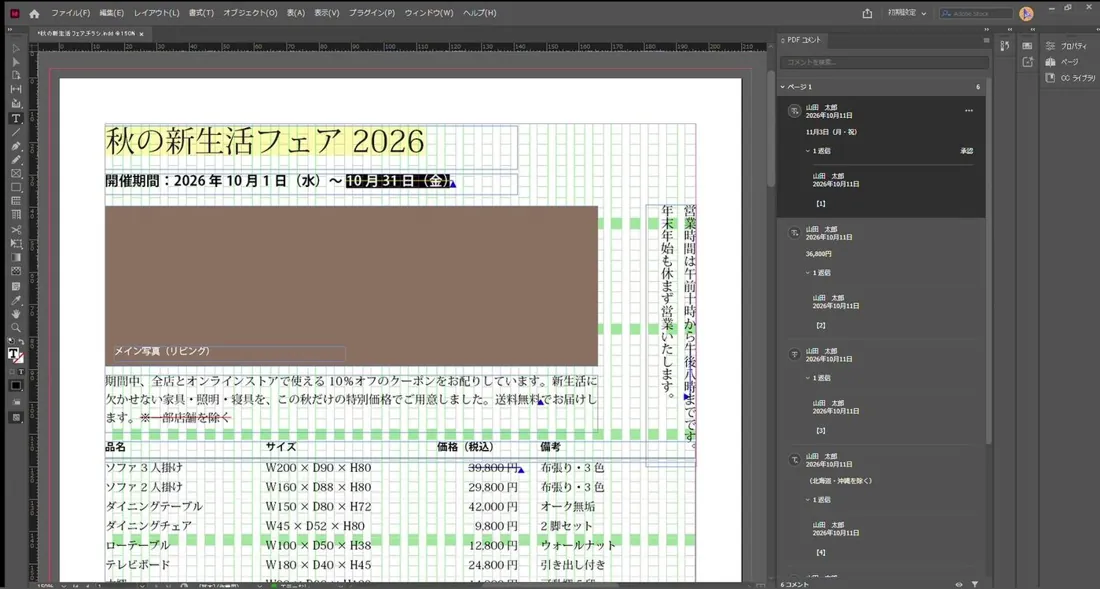Select the Page tool
Screen dimensions: 1100x589
(x=15, y=76)
